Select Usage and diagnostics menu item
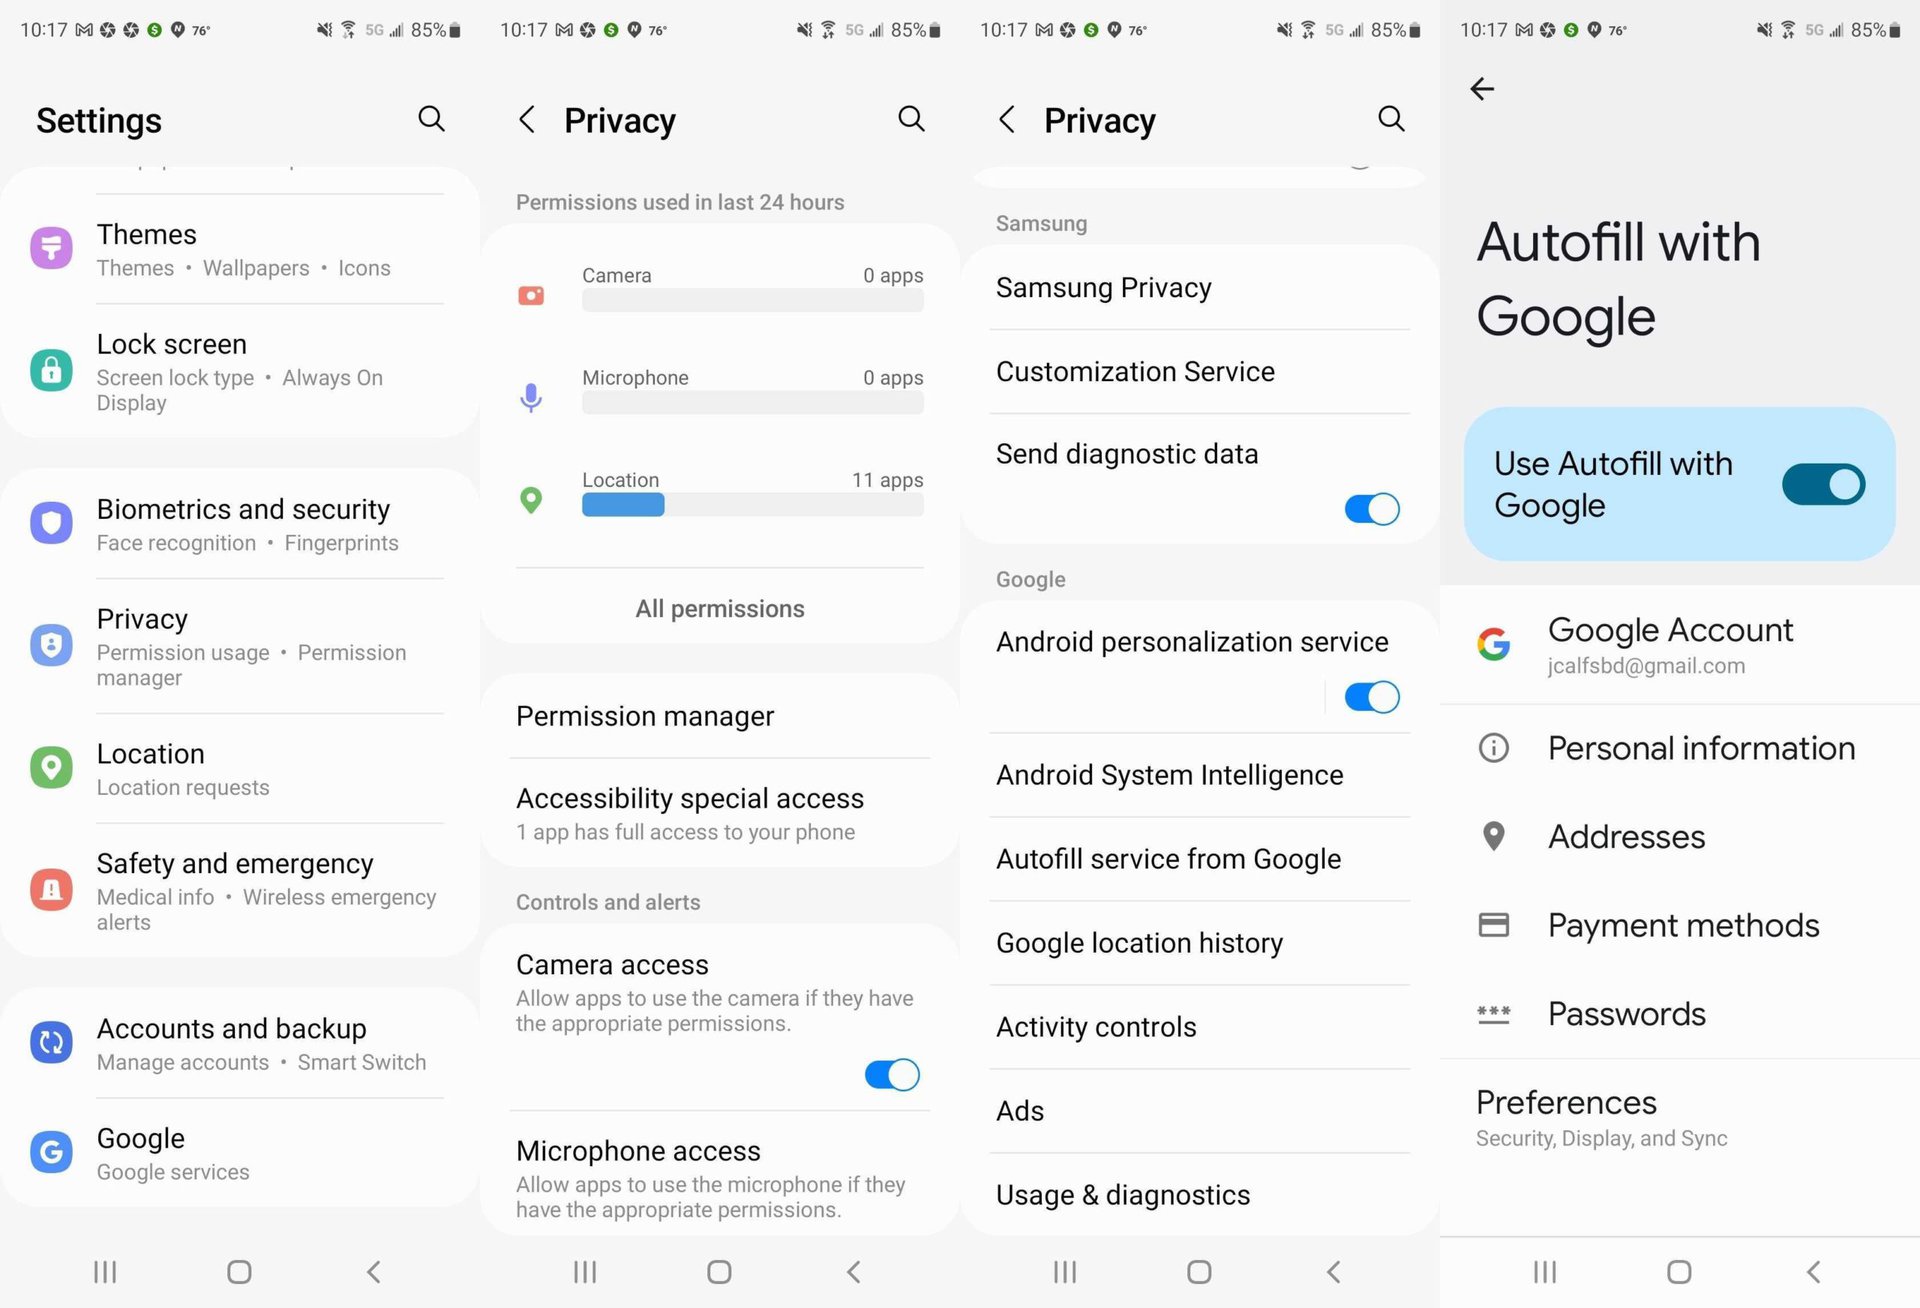This screenshot has height=1308, width=1920. (x=1120, y=1194)
